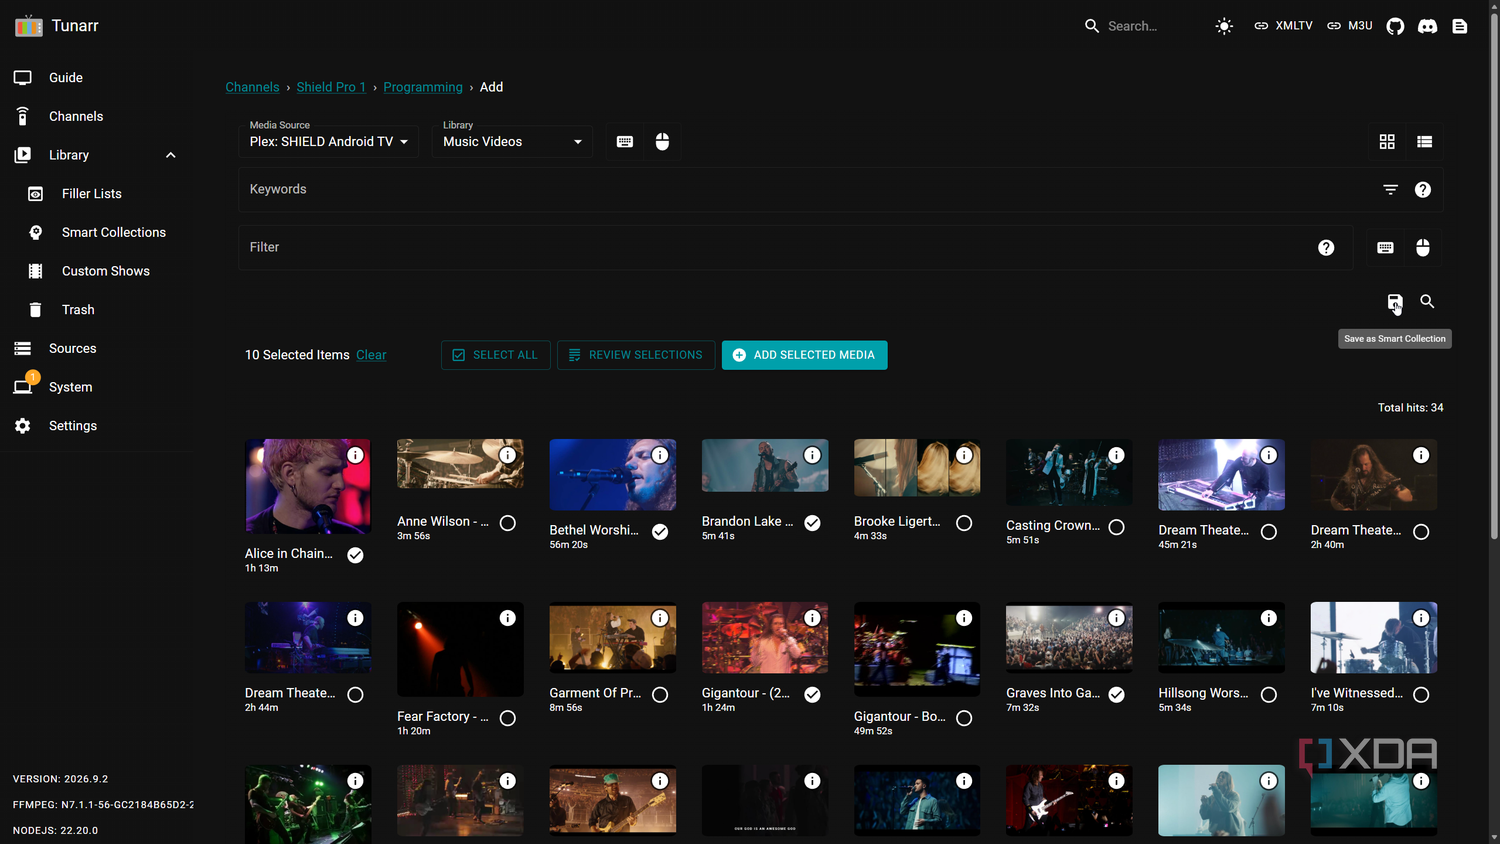Open Review Selections
Viewport: 1500px width, 844px height.
point(636,355)
